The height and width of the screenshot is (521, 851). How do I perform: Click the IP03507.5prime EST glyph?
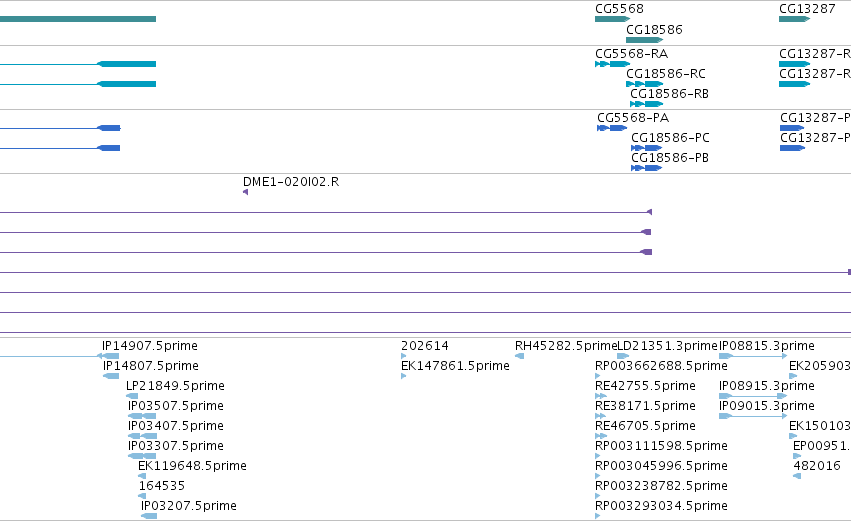pyautogui.click(x=142, y=416)
